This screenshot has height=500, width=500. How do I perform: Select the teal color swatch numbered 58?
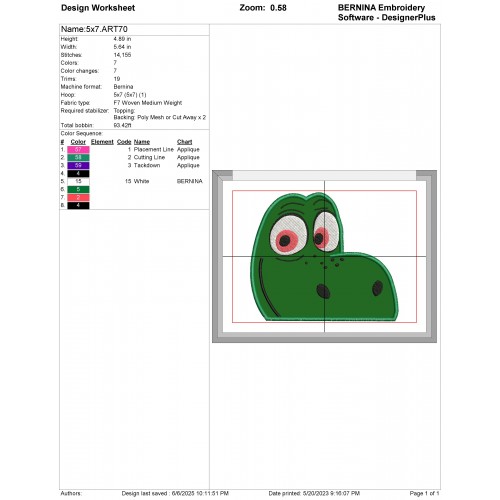[x=78, y=158]
